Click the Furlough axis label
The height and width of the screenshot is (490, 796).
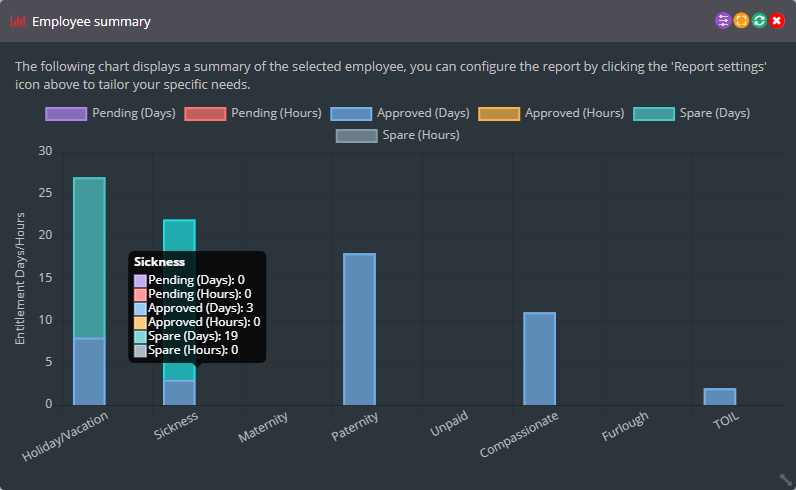(x=625, y=426)
